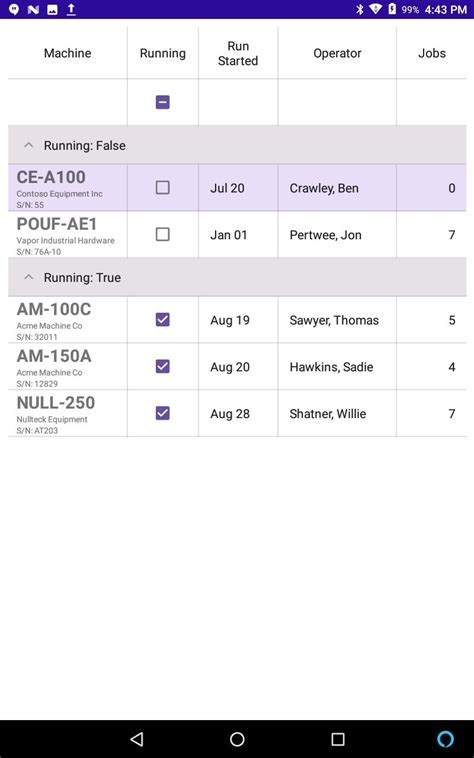Tap the Android home circle icon
This screenshot has height=758, width=474.
coord(237,739)
